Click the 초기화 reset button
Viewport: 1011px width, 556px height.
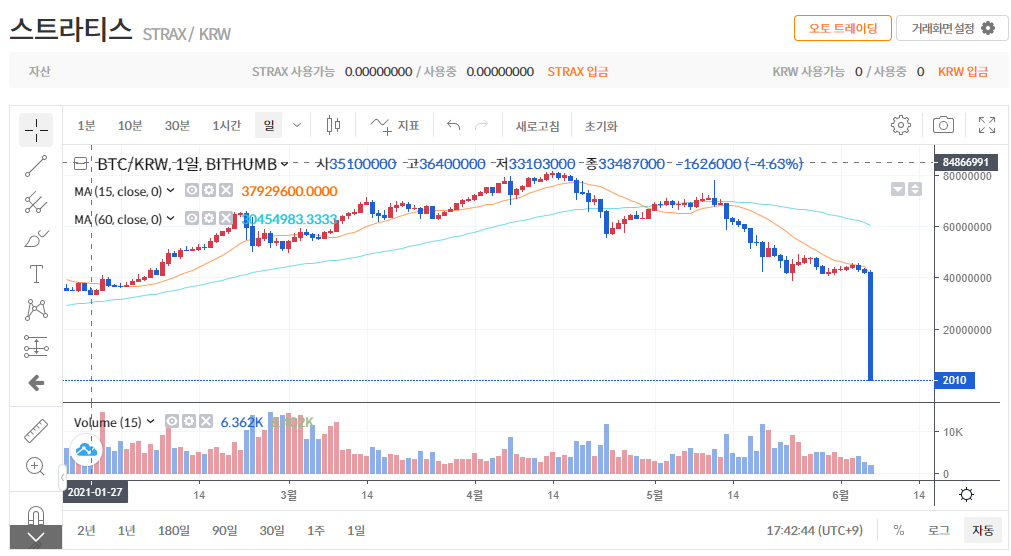coord(601,126)
